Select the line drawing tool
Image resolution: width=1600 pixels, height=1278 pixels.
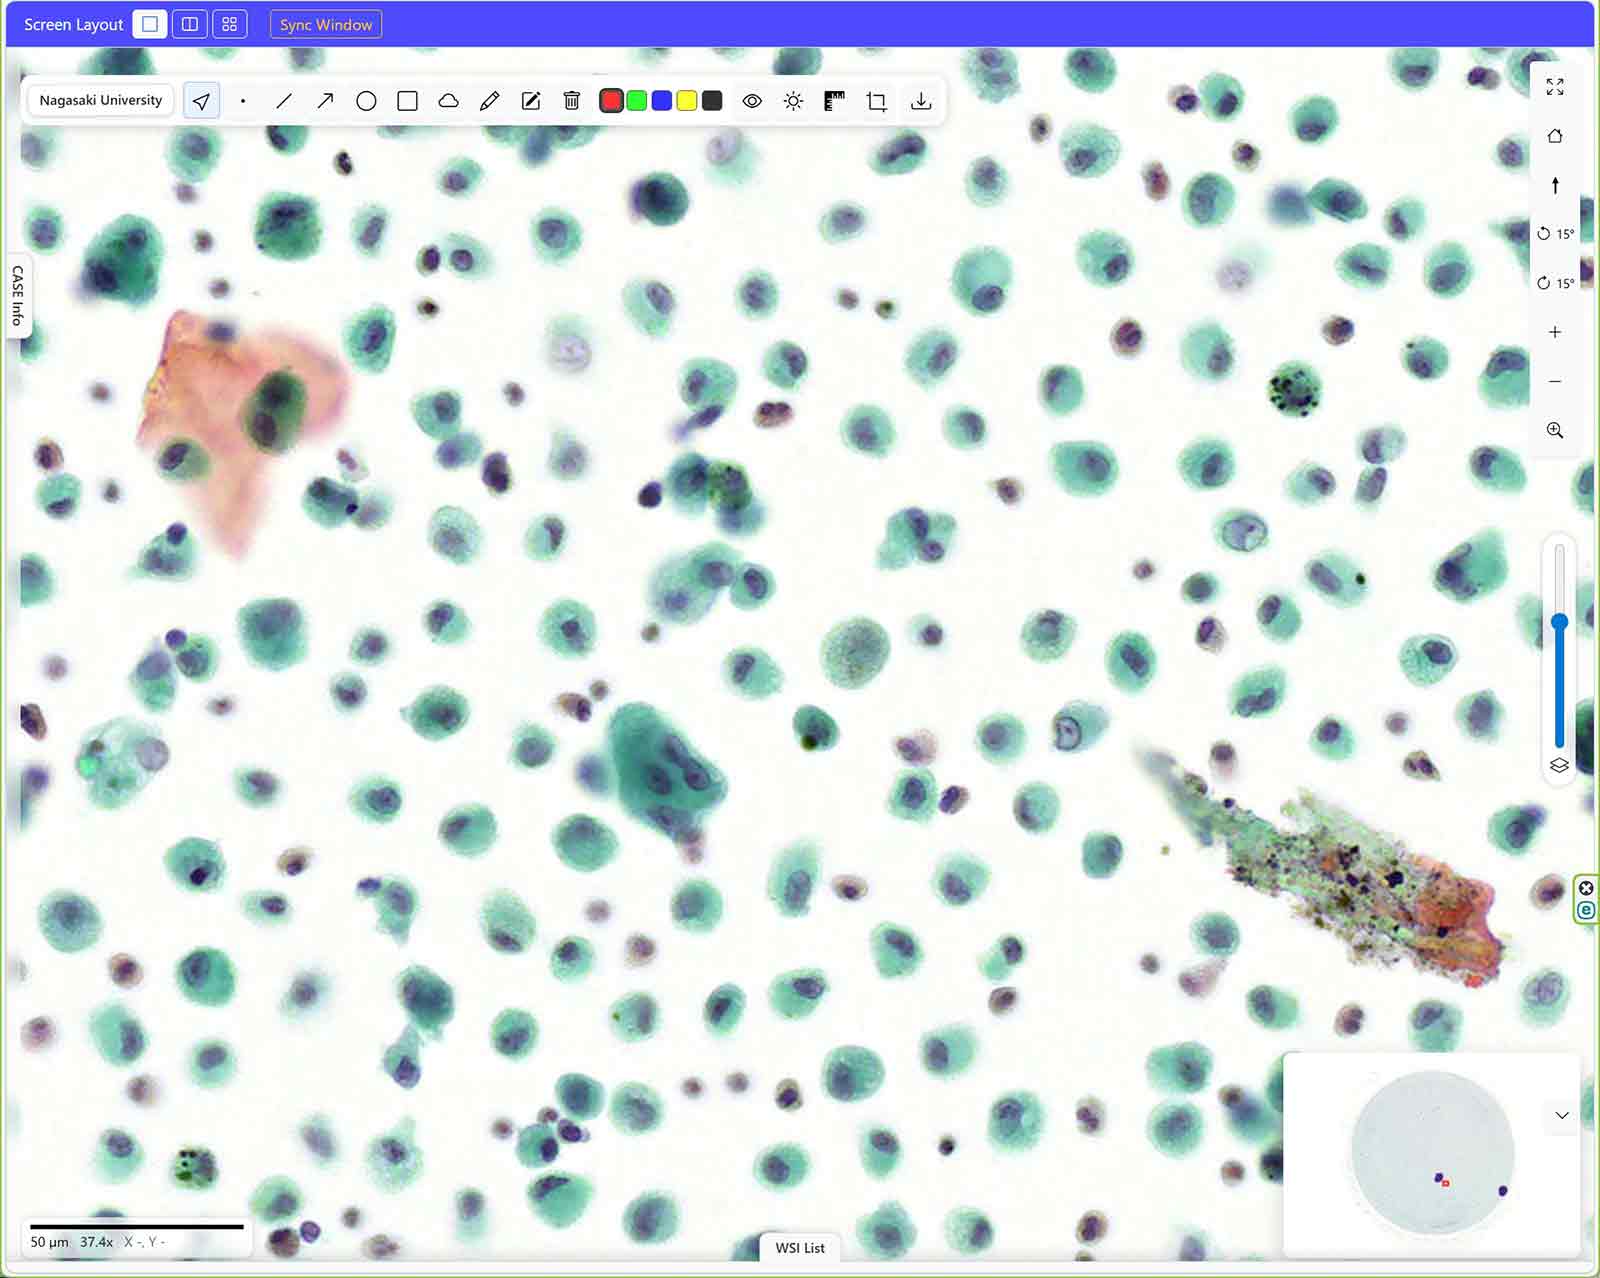[284, 101]
